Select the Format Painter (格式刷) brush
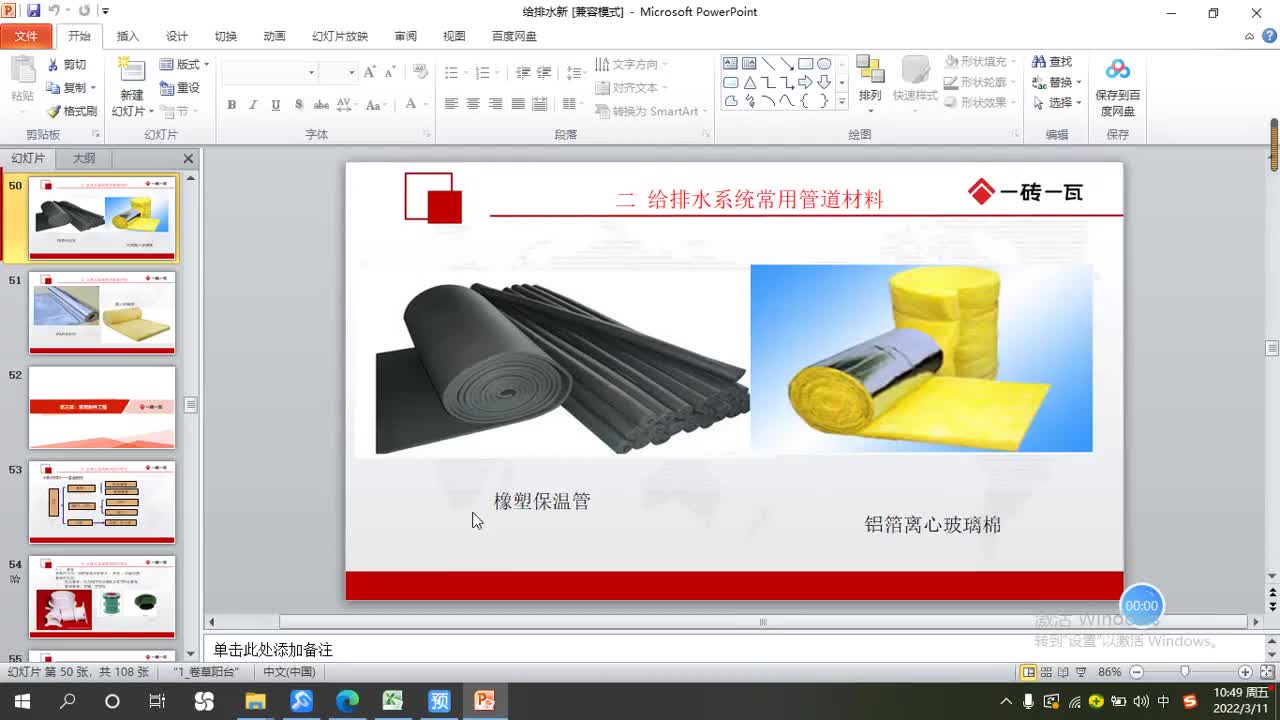Image resolution: width=1280 pixels, height=720 pixels. pyautogui.click(x=54, y=111)
